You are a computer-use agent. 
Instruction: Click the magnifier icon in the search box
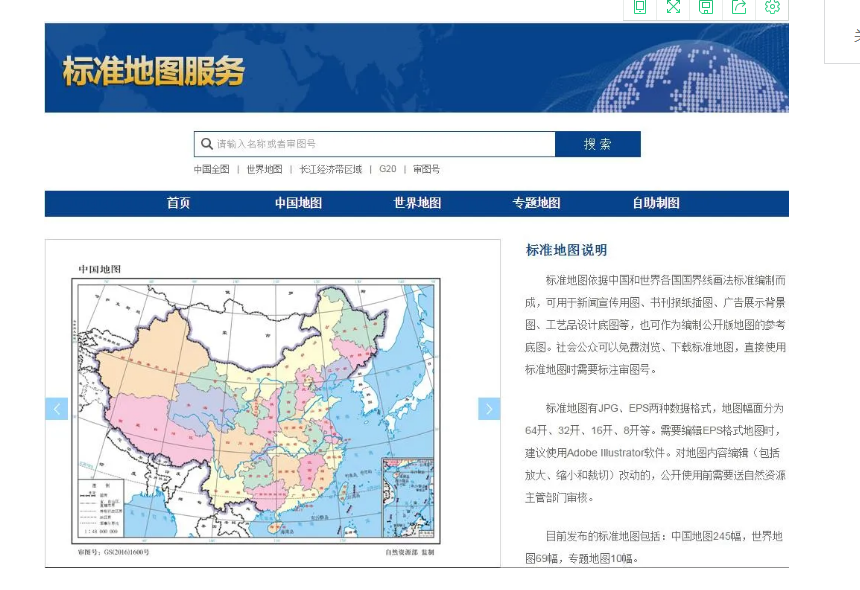click(x=207, y=144)
